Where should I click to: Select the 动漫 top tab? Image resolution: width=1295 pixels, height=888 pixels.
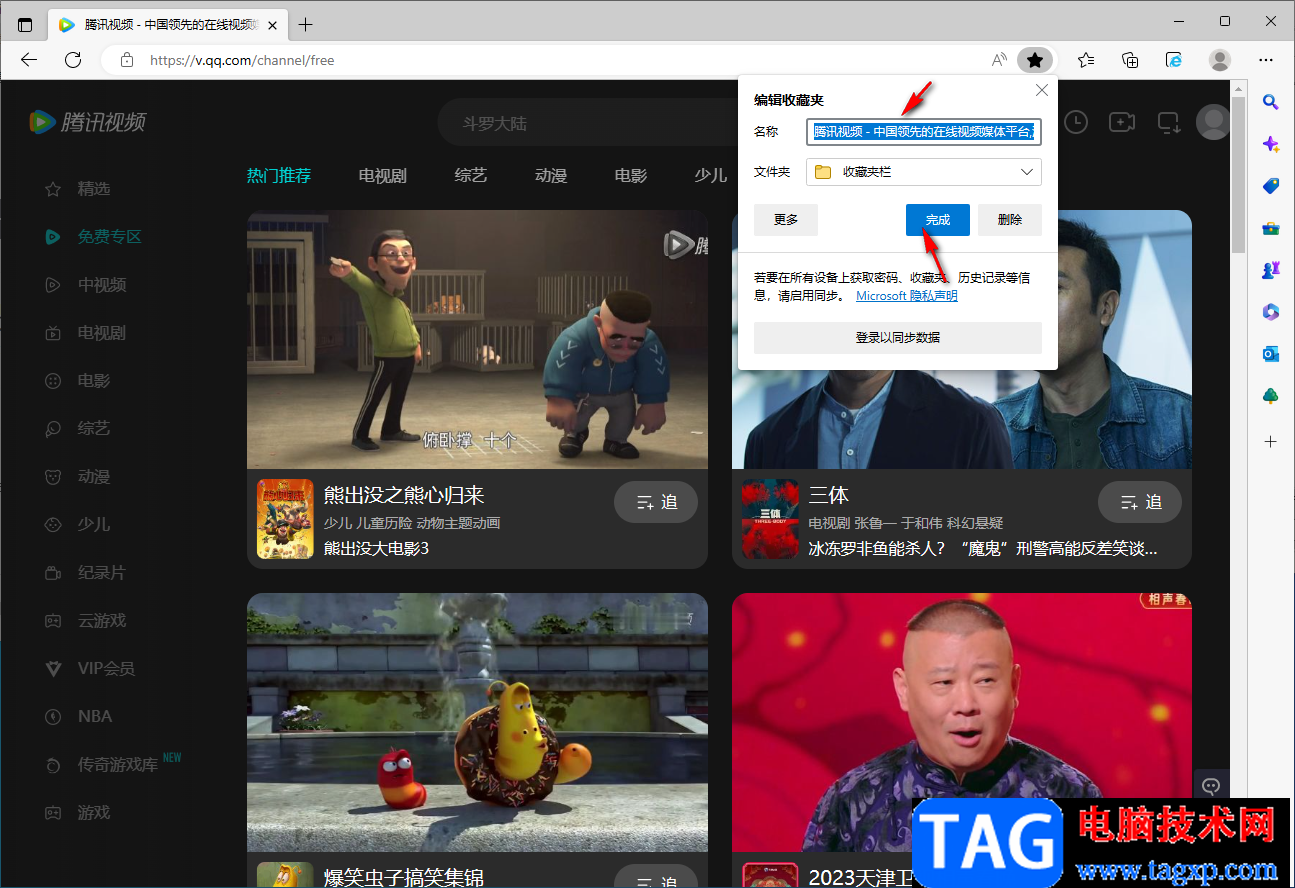(x=551, y=176)
